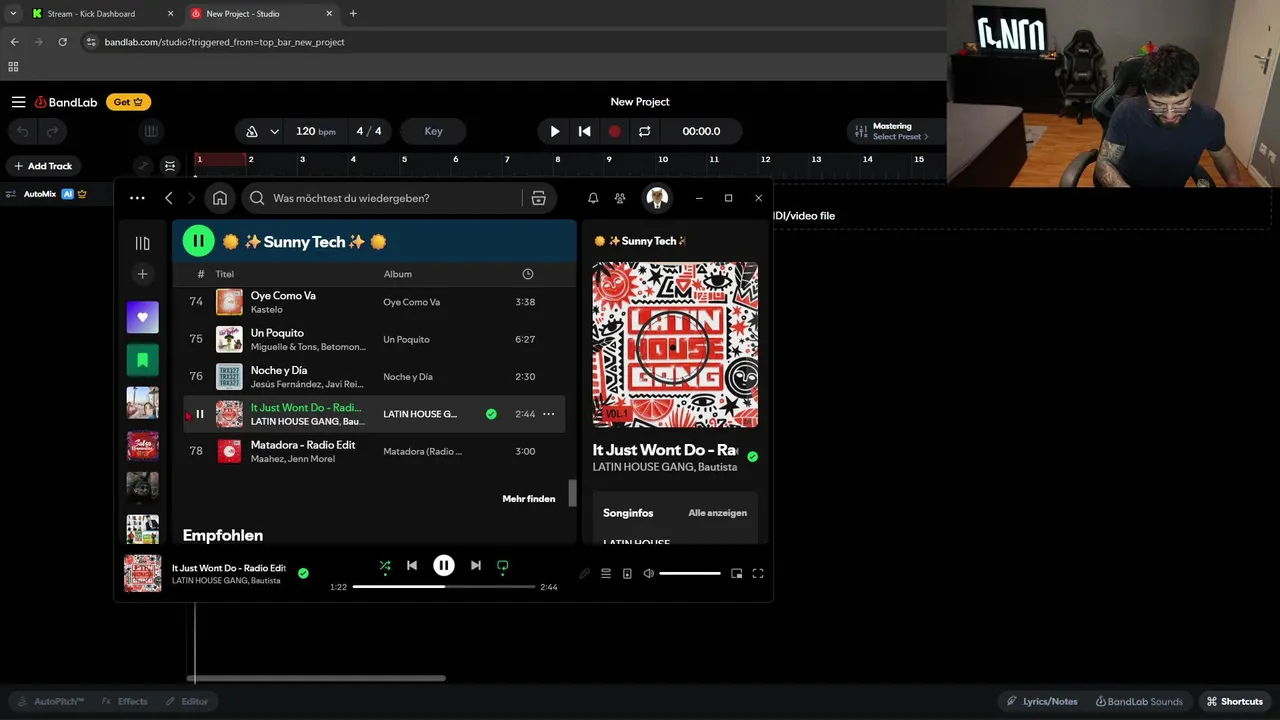Viewport: 1280px width, 720px height.
Task: Return to start in BandLab transport
Action: point(585,131)
